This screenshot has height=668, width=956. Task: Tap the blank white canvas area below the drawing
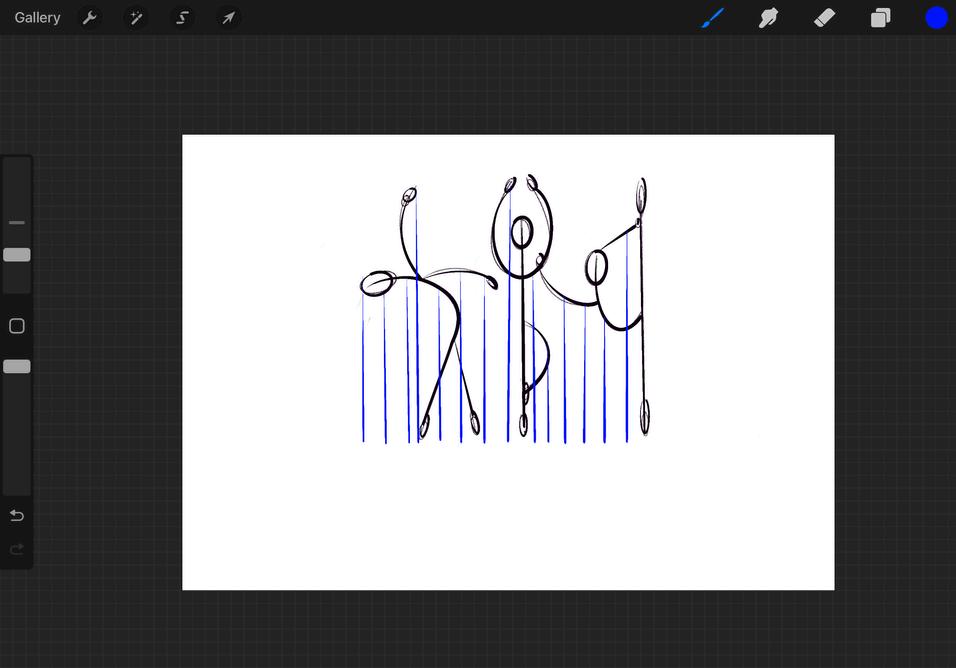pos(508,518)
